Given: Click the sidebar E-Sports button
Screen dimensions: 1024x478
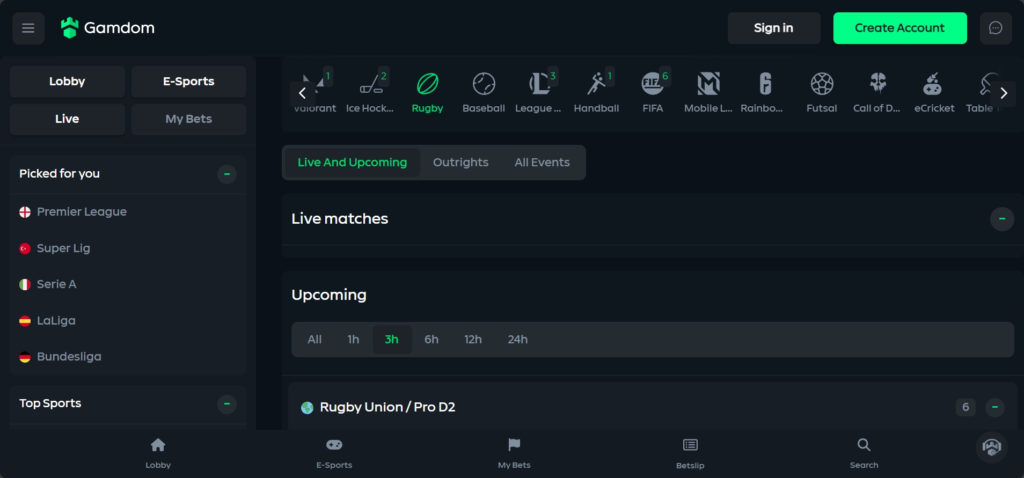Looking at the screenshot, I should click(x=189, y=82).
